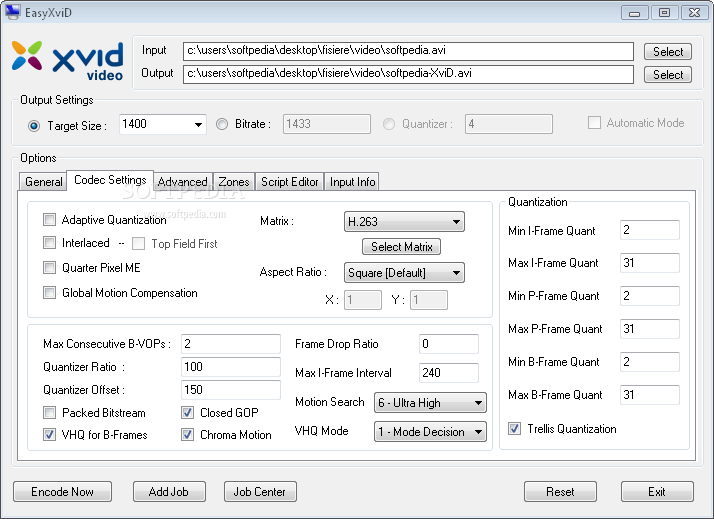Image resolution: width=714 pixels, height=519 pixels.
Task: Select the Bitrate radio button
Action: point(222,124)
